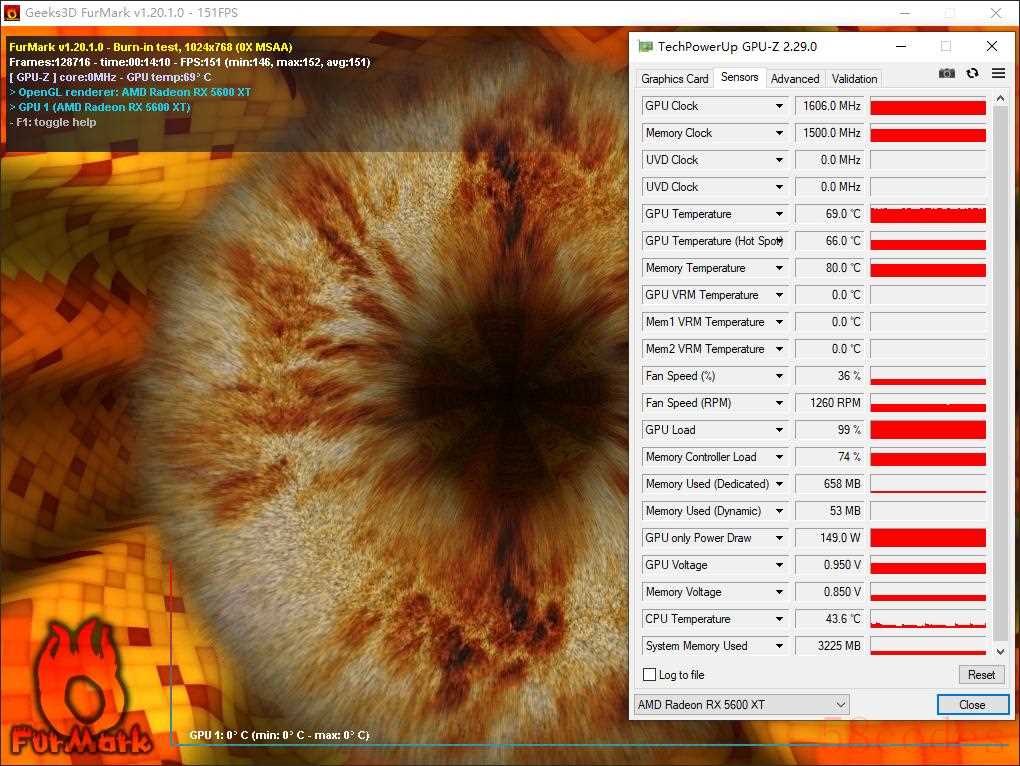Enable the Log to file checkbox
The width and height of the screenshot is (1020, 766).
tap(649, 675)
